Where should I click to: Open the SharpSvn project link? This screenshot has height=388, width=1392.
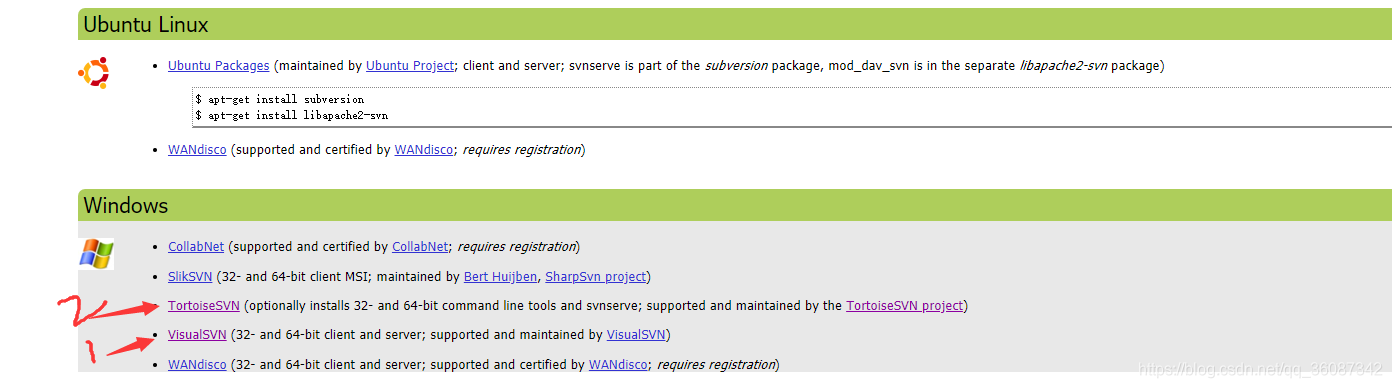596,276
